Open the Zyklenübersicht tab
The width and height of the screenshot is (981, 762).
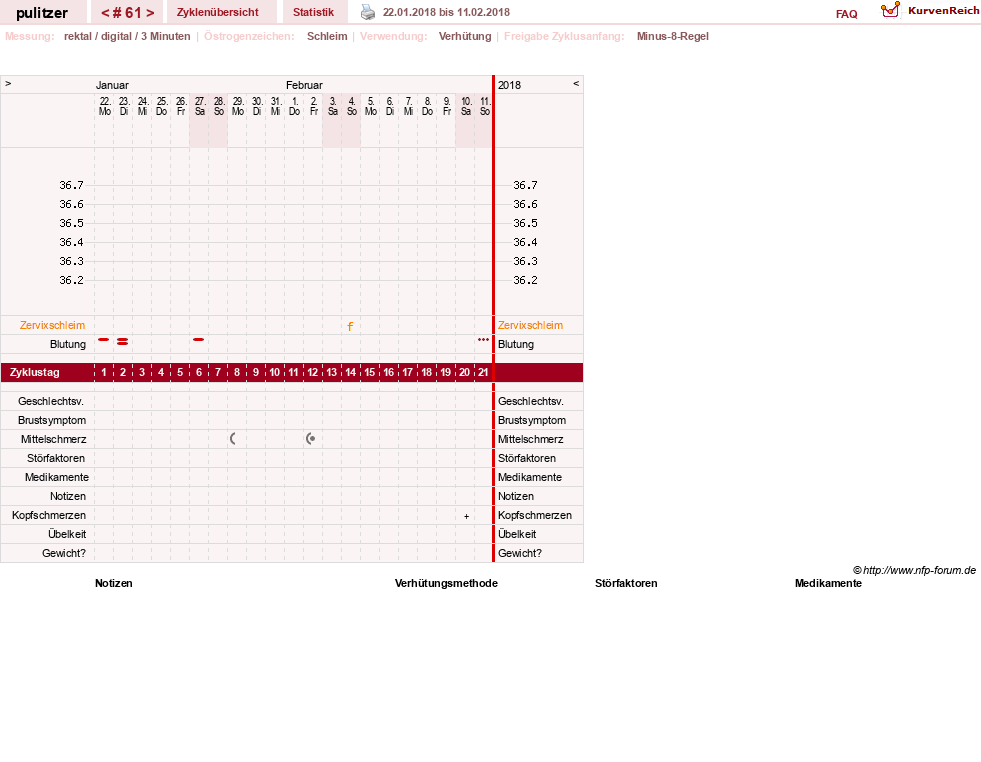click(218, 12)
